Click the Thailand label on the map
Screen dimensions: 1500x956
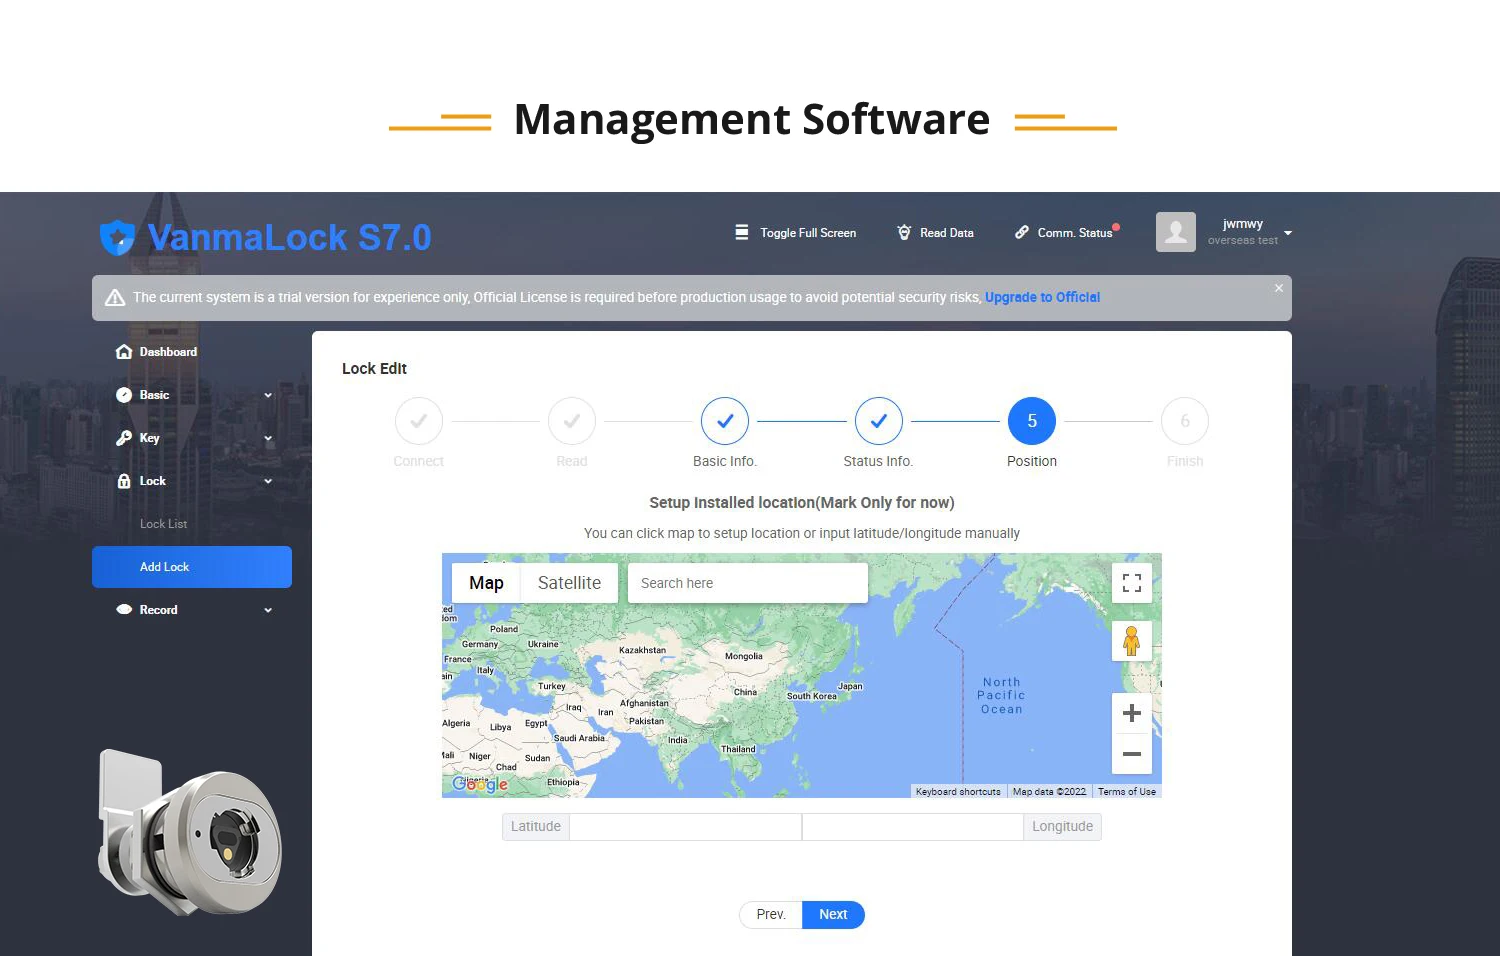pos(738,749)
